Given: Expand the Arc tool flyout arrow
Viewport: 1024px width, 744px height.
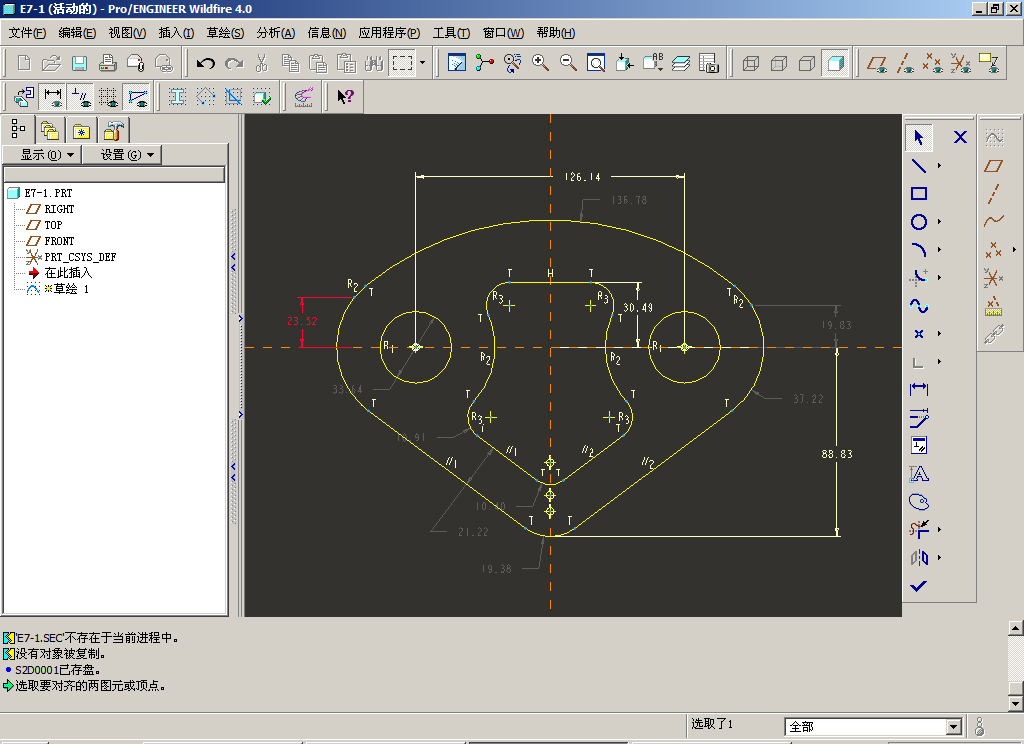Looking at the screenshot, I should [940, 250].
